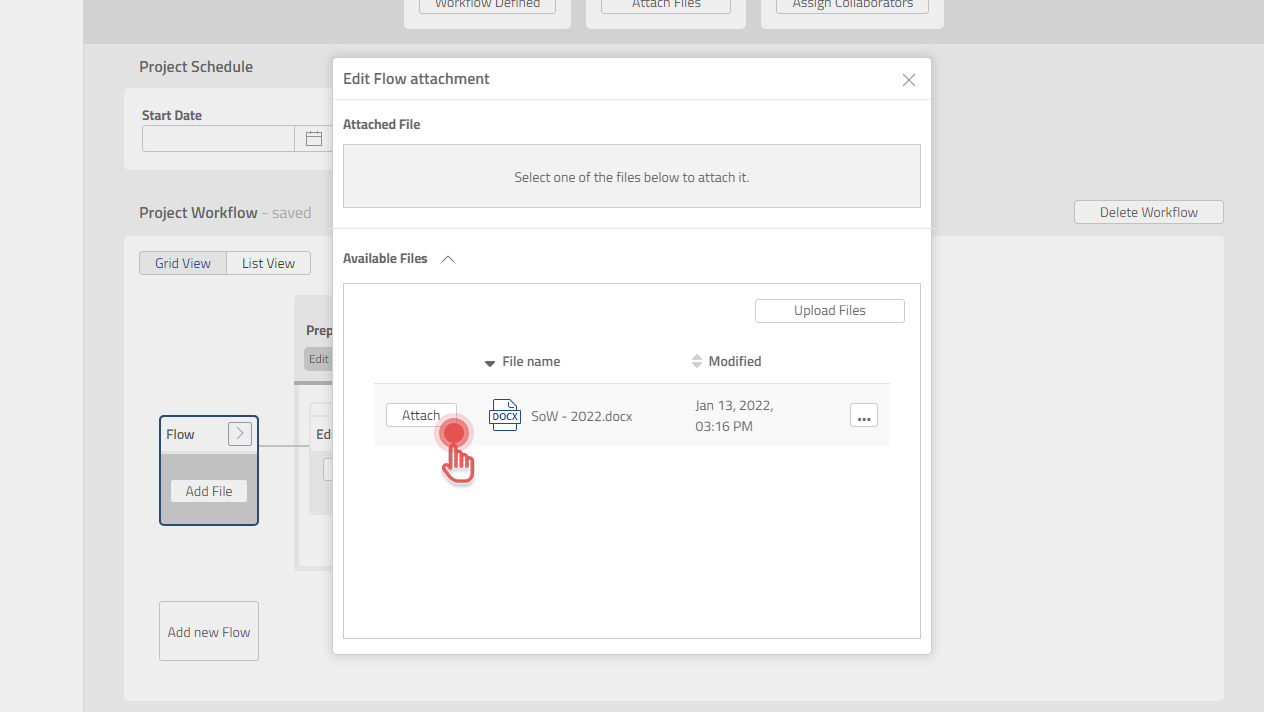
Task: Collapse the Available Files section
Action: (447, 258)
